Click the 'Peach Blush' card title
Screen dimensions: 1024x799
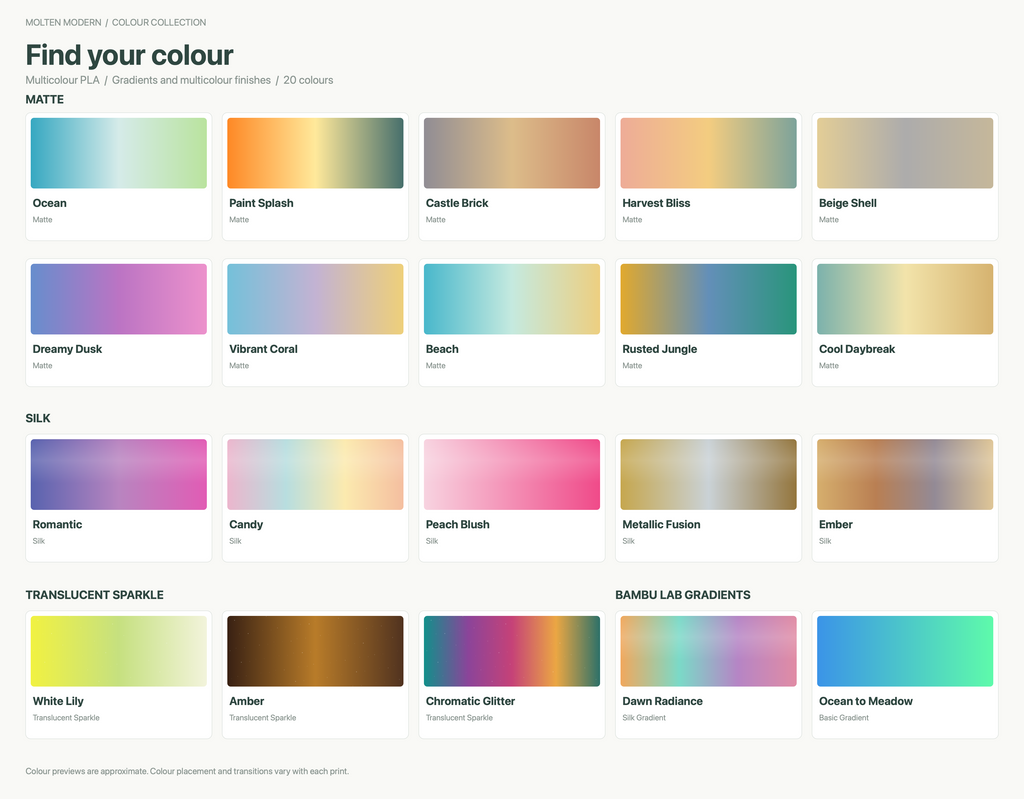[x=458, y=525]
